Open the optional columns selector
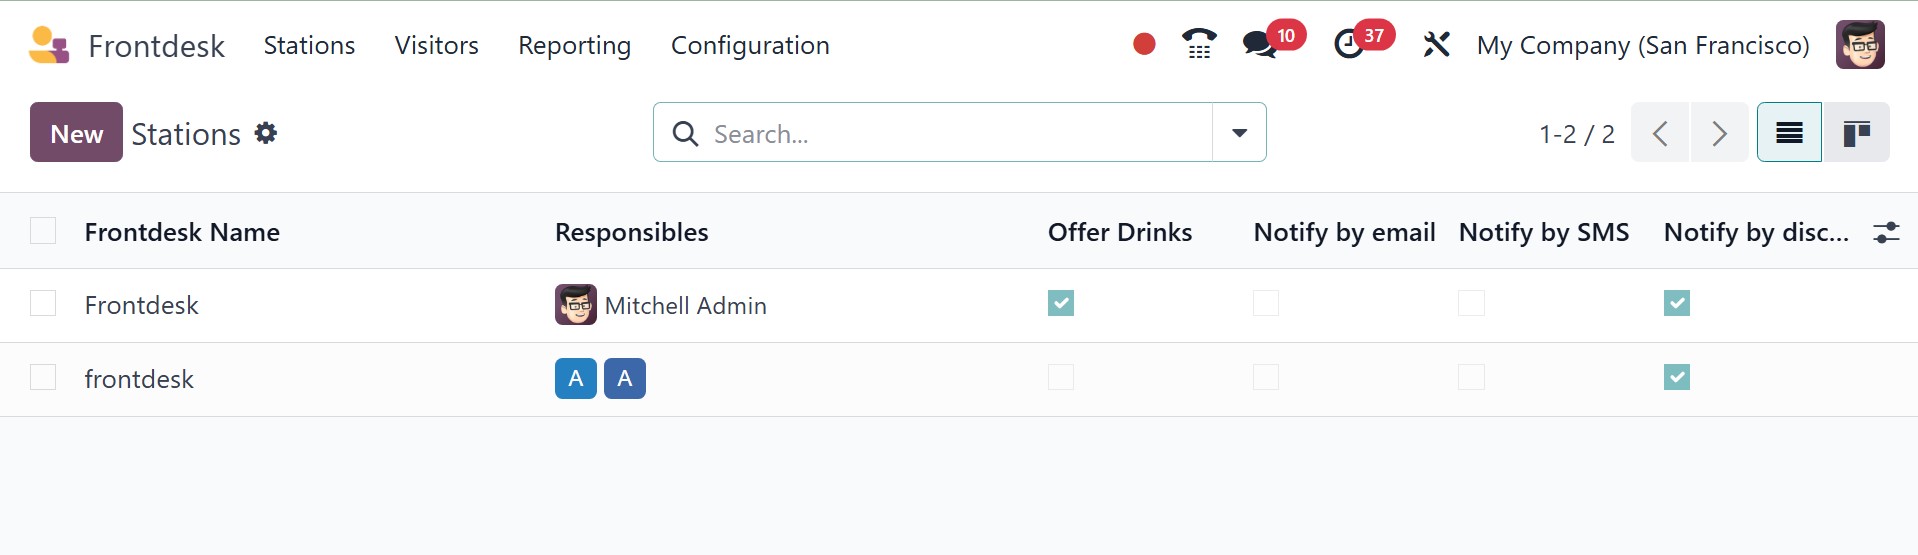 pos(1886,232)
